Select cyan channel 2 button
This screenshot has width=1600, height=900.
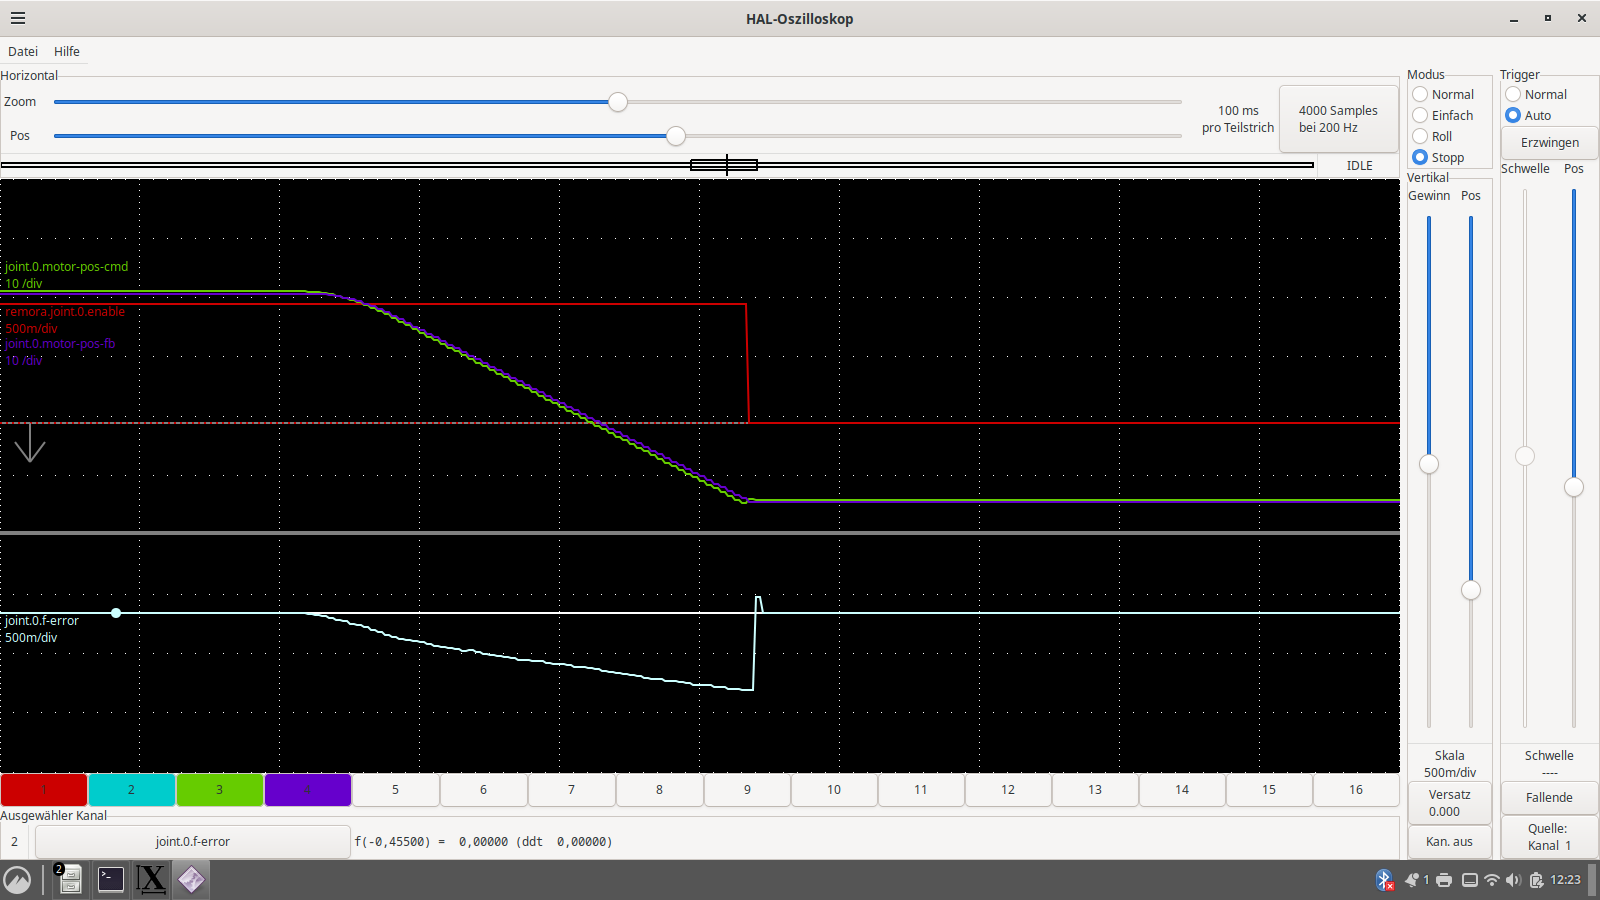(x=132, y=789)
